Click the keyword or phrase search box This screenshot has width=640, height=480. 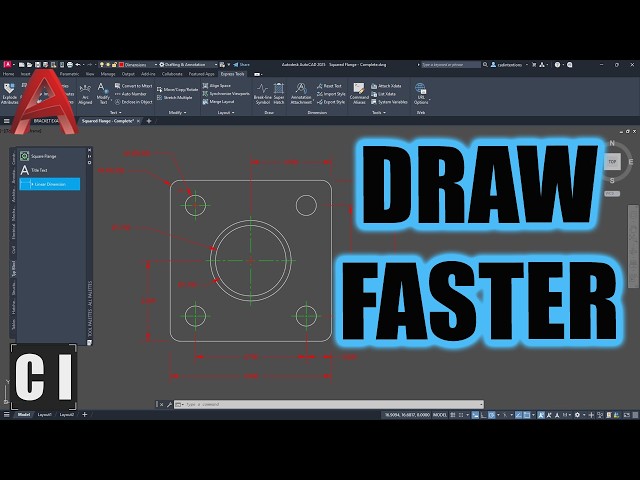coord(451,64)
